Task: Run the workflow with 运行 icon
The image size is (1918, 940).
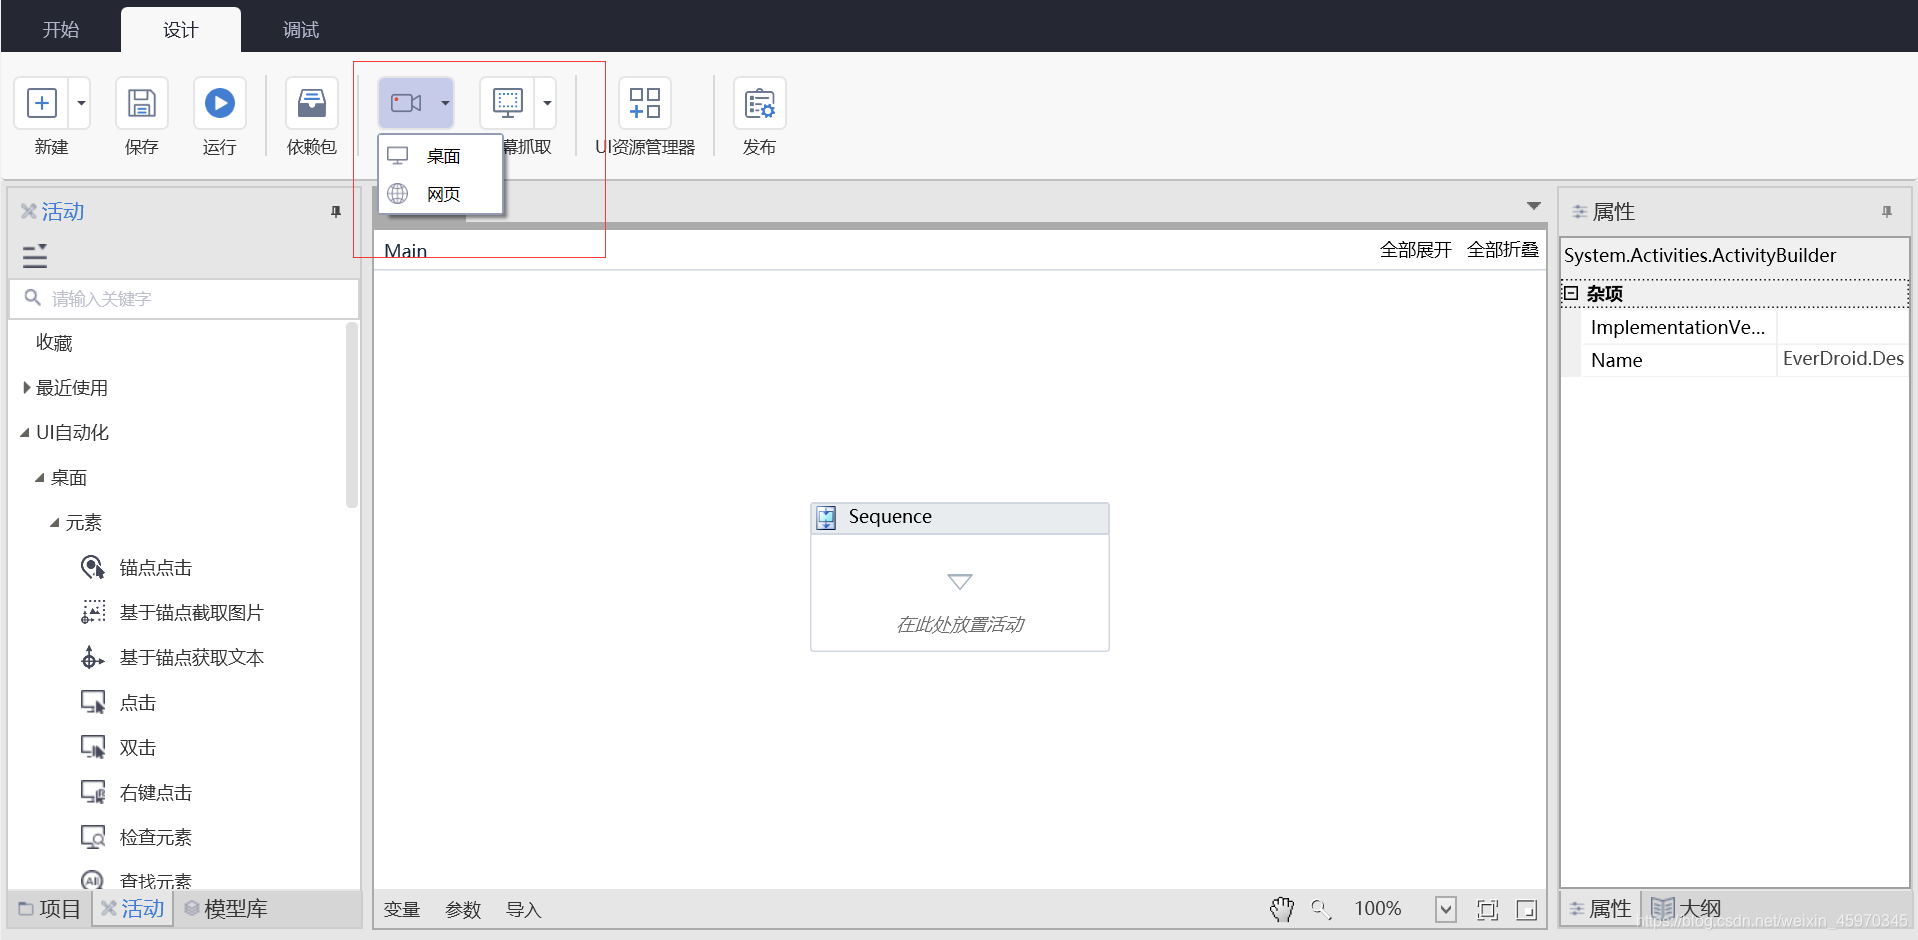Action: (x=219, y=103)
